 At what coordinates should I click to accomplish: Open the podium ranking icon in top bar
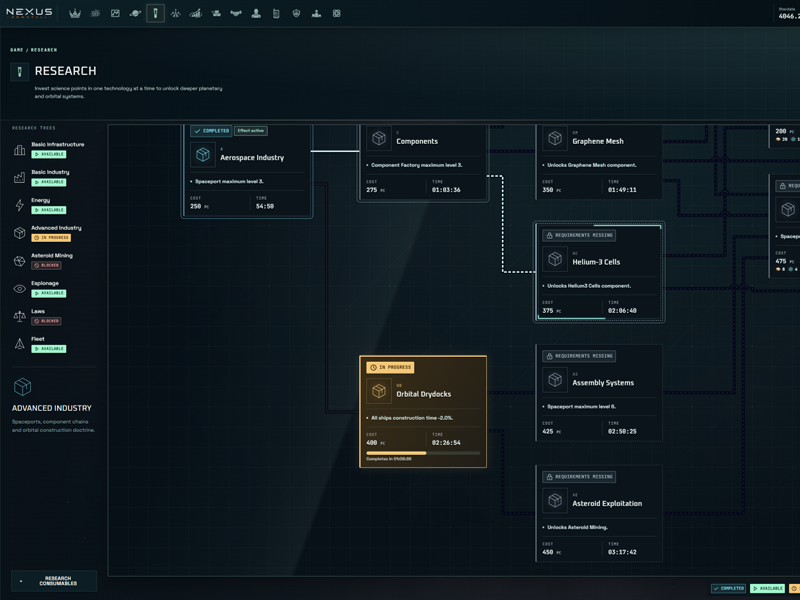316,14
